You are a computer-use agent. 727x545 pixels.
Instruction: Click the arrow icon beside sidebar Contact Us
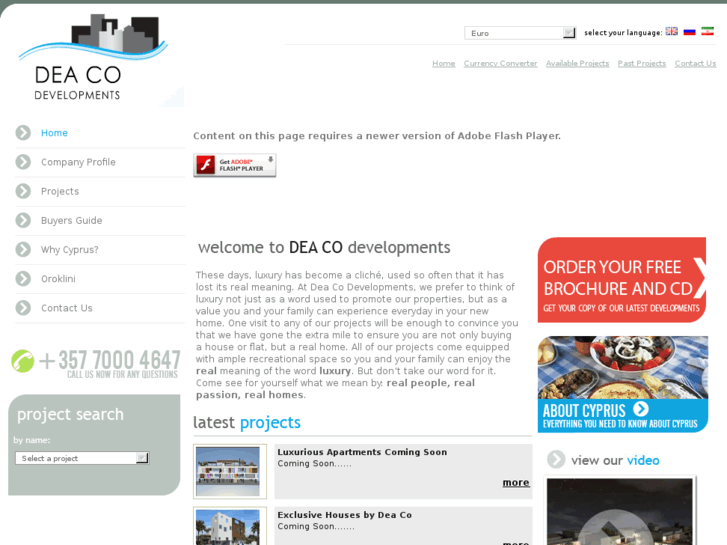pyautogui.click(x=23, y=308)
